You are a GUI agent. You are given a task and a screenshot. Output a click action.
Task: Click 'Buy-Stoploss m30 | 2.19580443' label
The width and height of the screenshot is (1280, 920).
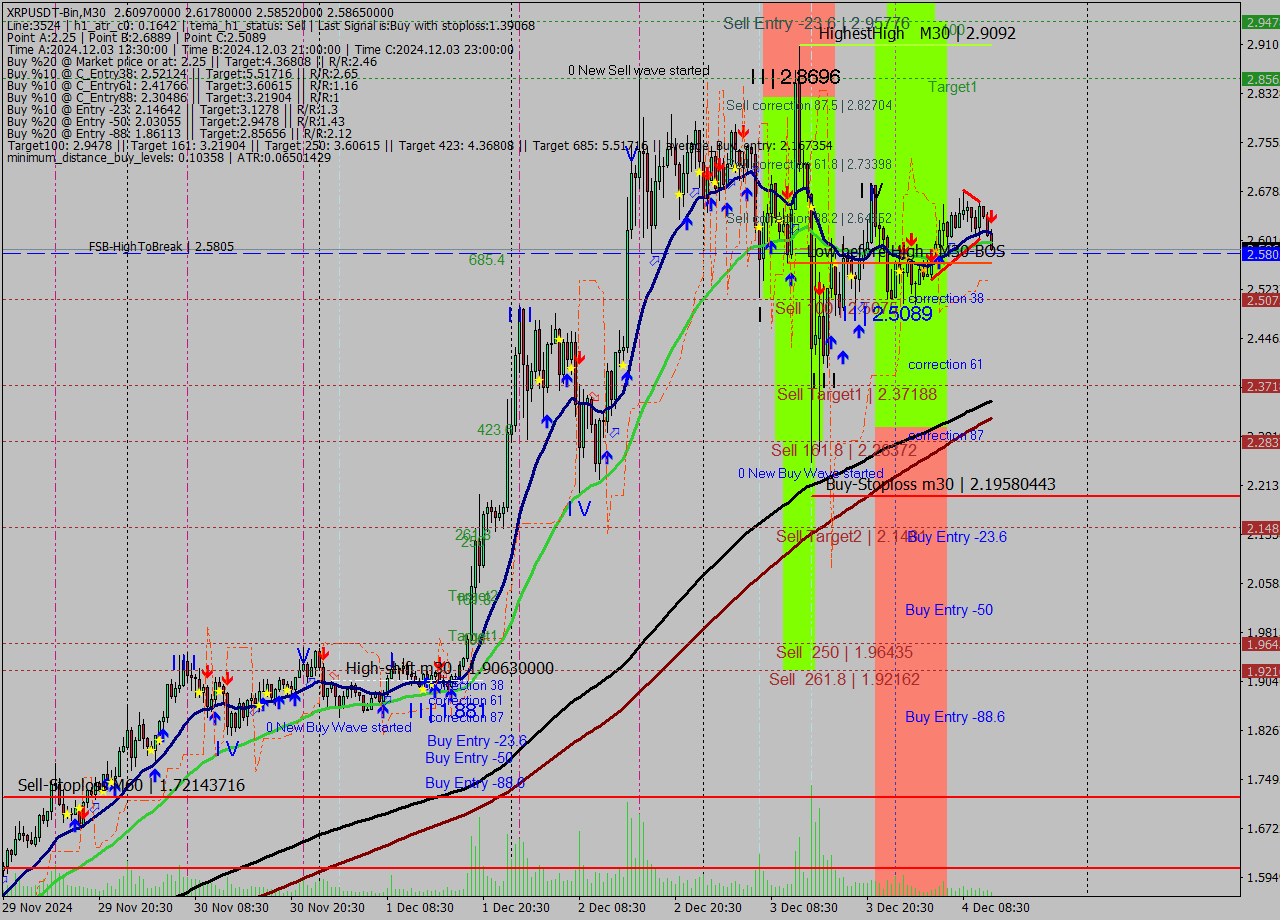(x=941, y=484)
